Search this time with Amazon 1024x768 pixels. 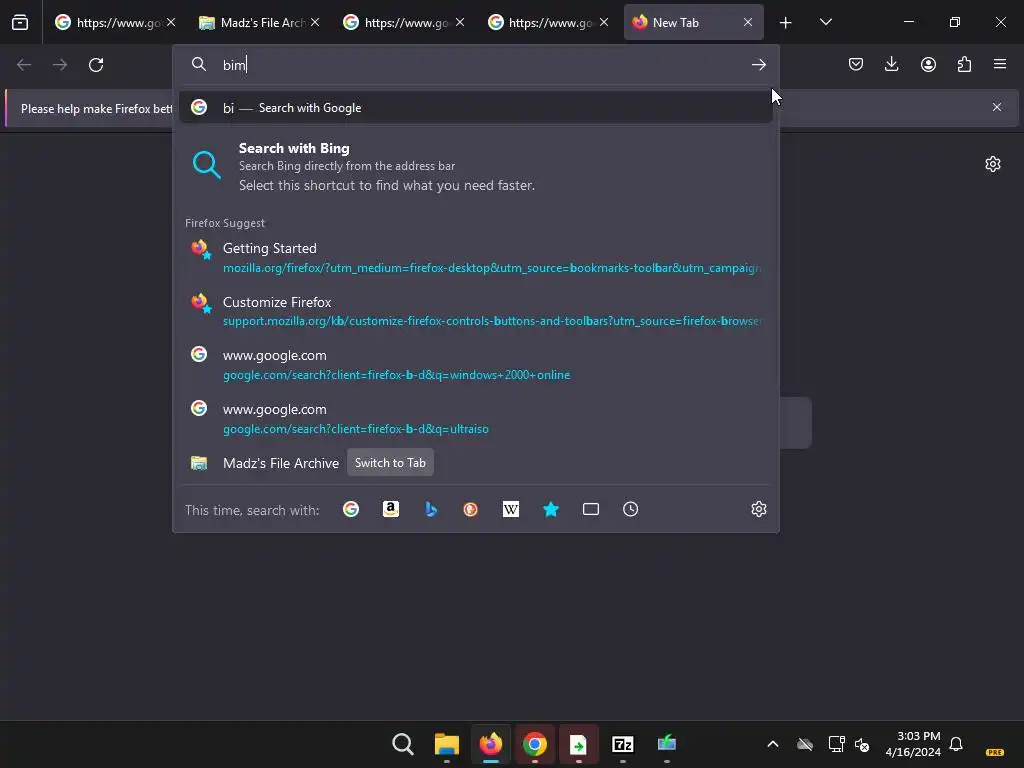[391, 509]
